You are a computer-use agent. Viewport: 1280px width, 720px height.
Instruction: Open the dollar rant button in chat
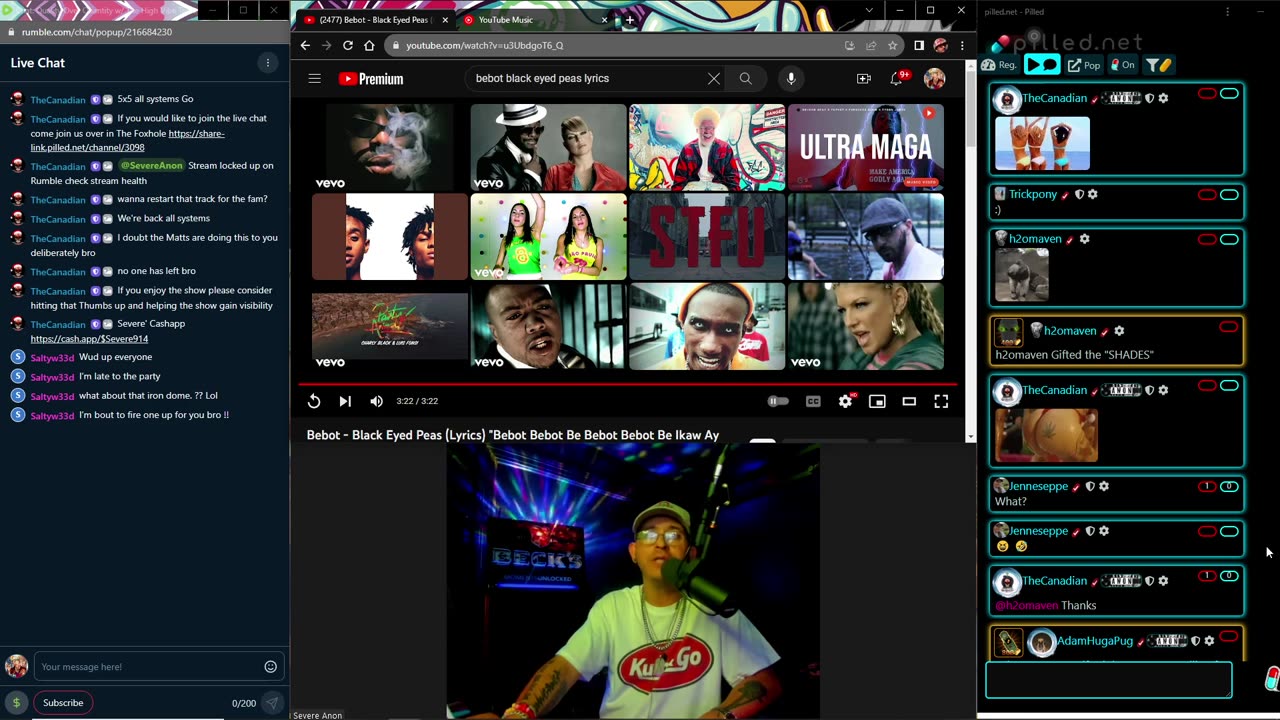(16, 703)
